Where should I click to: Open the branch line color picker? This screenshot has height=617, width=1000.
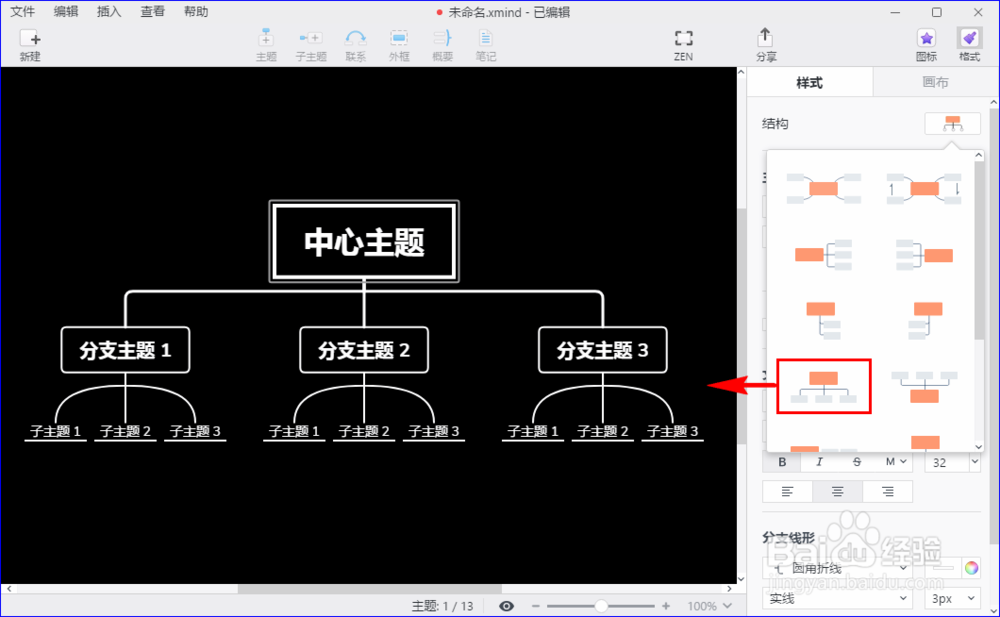[971, 568]
